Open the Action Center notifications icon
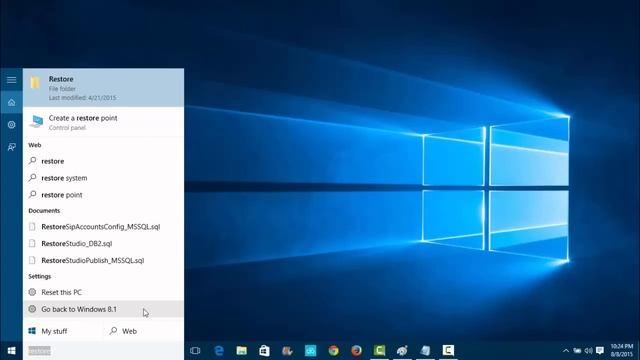This screenshot has width=640, height=360. [600, 351]
